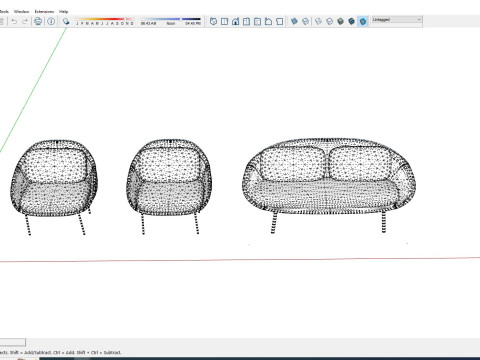
Task: Click the Redo arrow in the toolbar
Action: [25, 22]
